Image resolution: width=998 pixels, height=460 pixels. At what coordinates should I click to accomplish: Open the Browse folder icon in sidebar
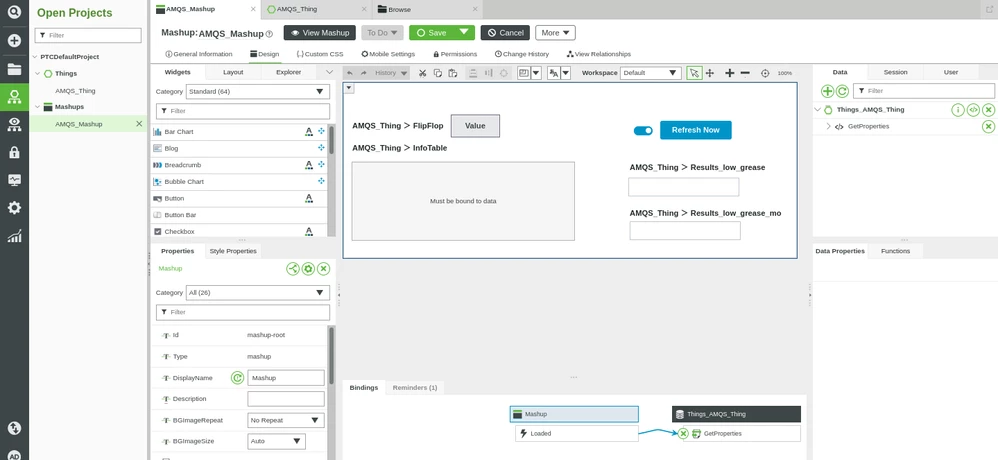point(14,69)
